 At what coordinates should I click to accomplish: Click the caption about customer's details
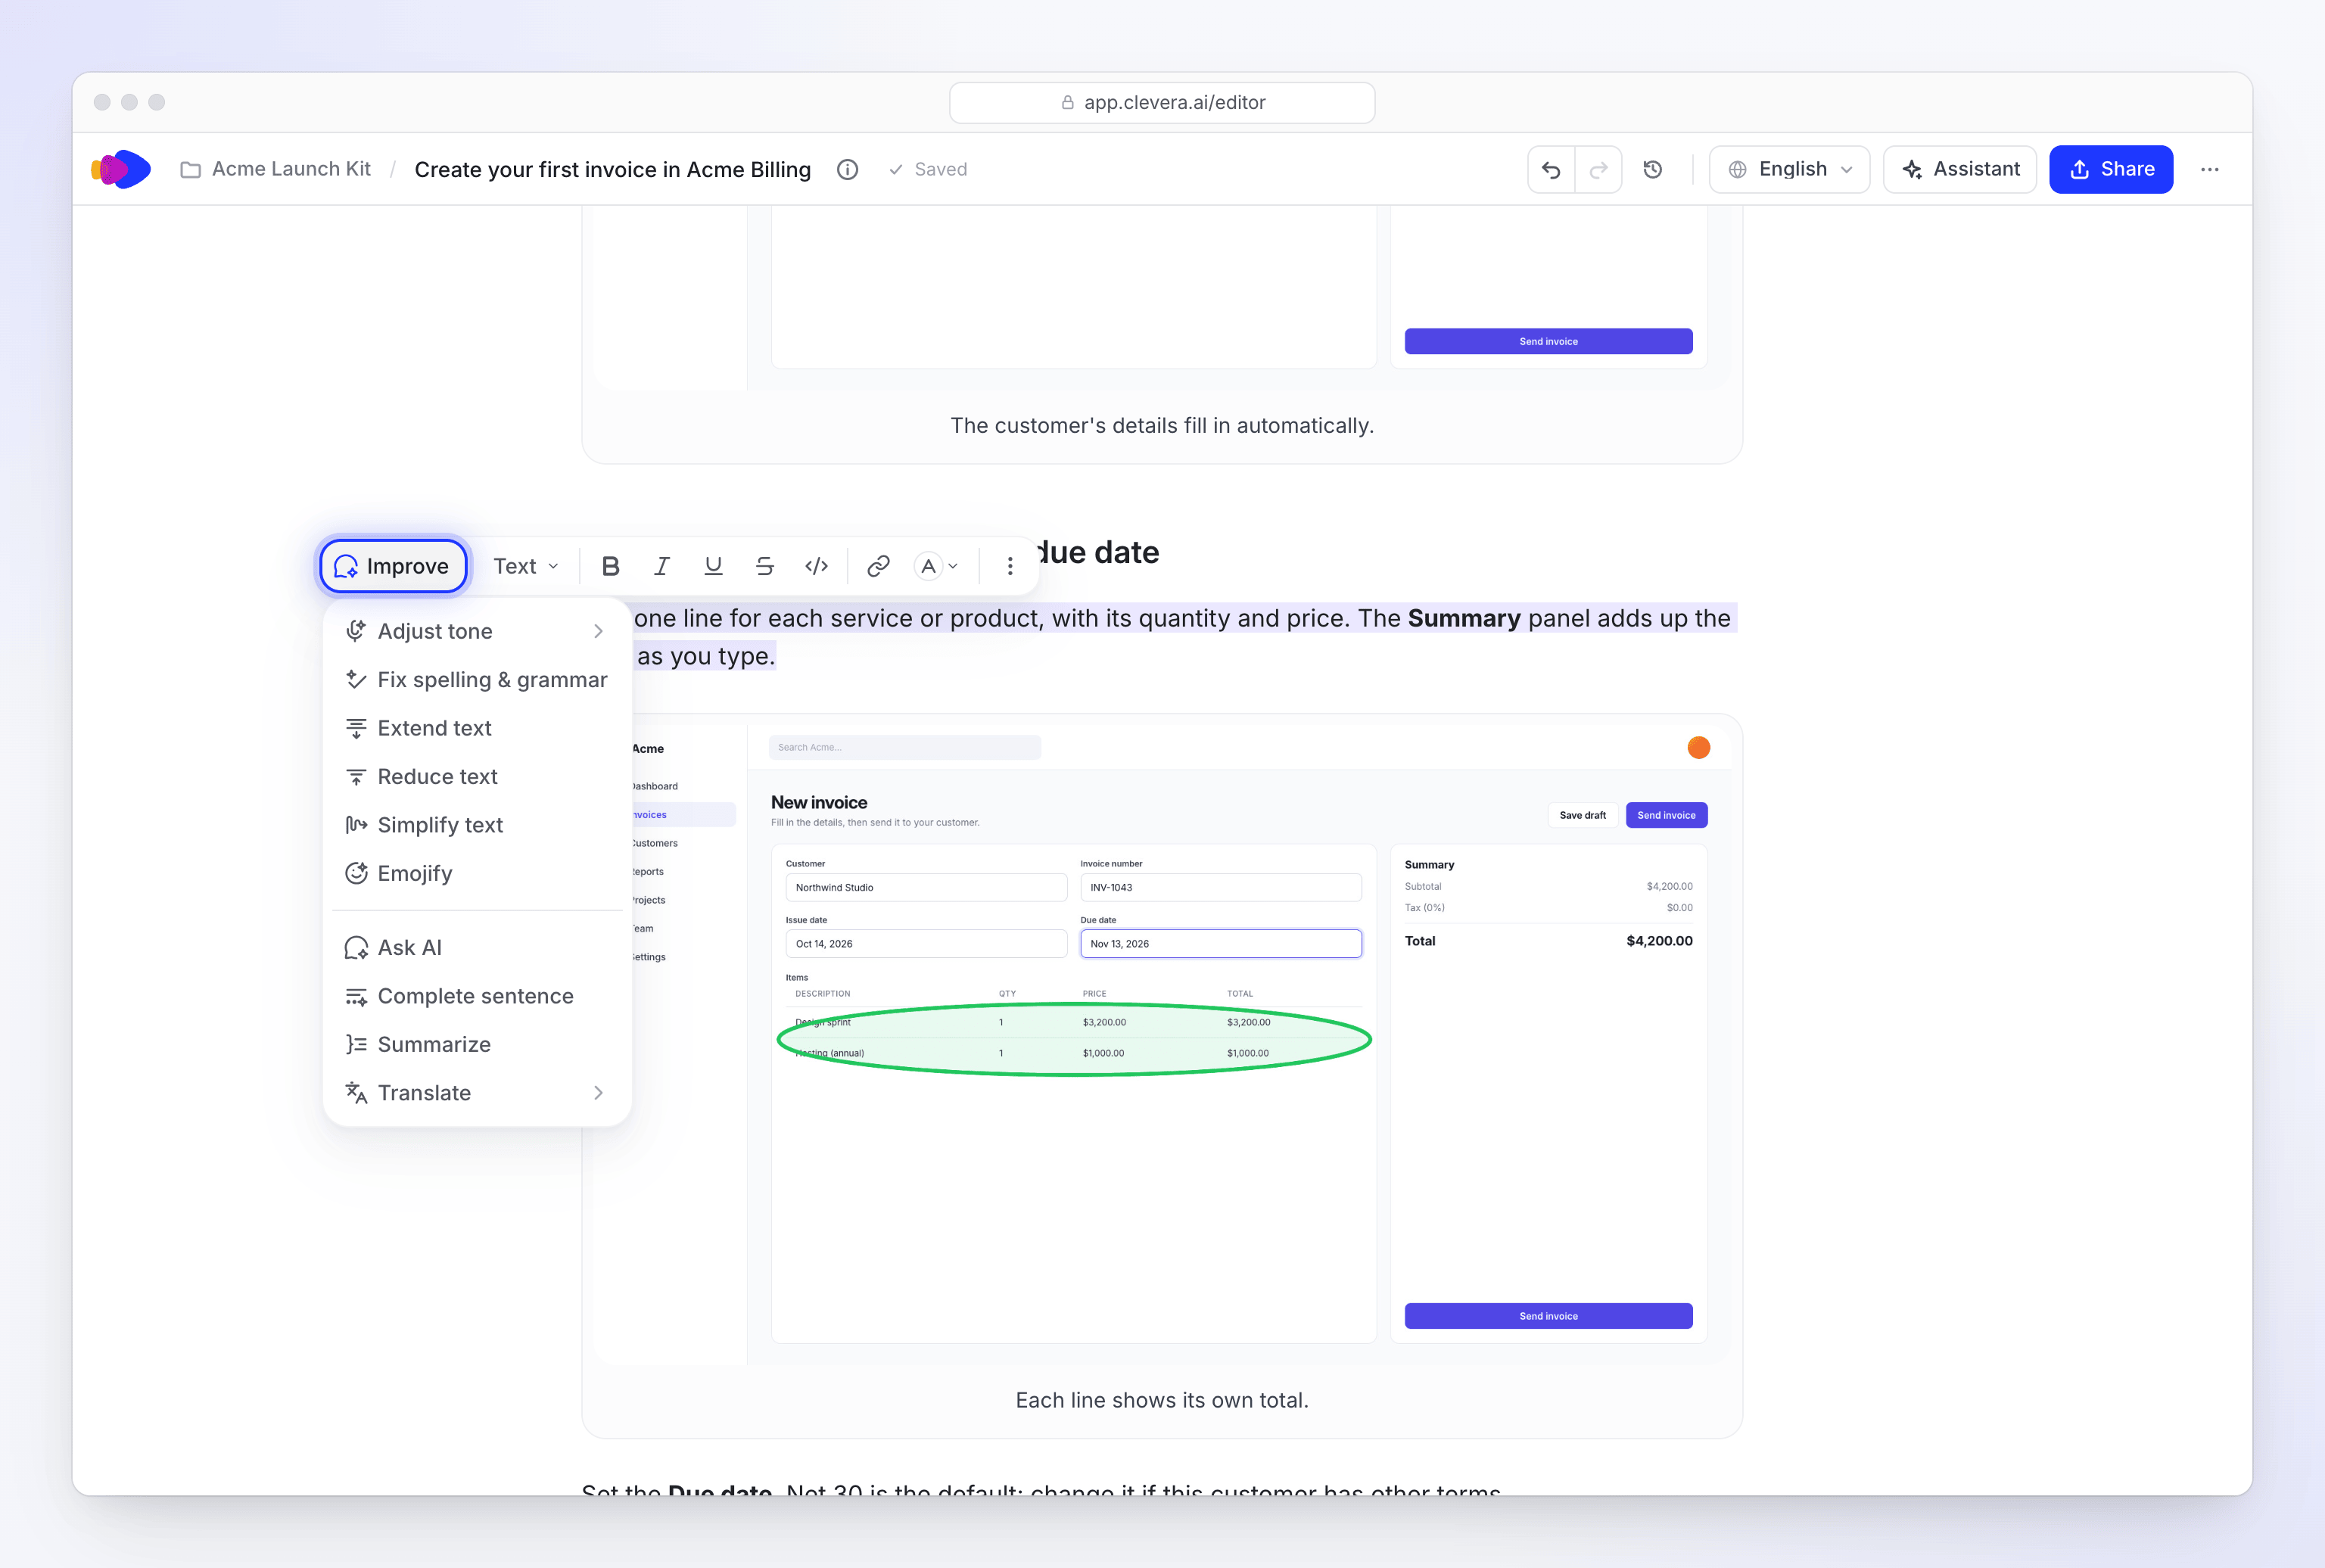[x=1162, y=425]
